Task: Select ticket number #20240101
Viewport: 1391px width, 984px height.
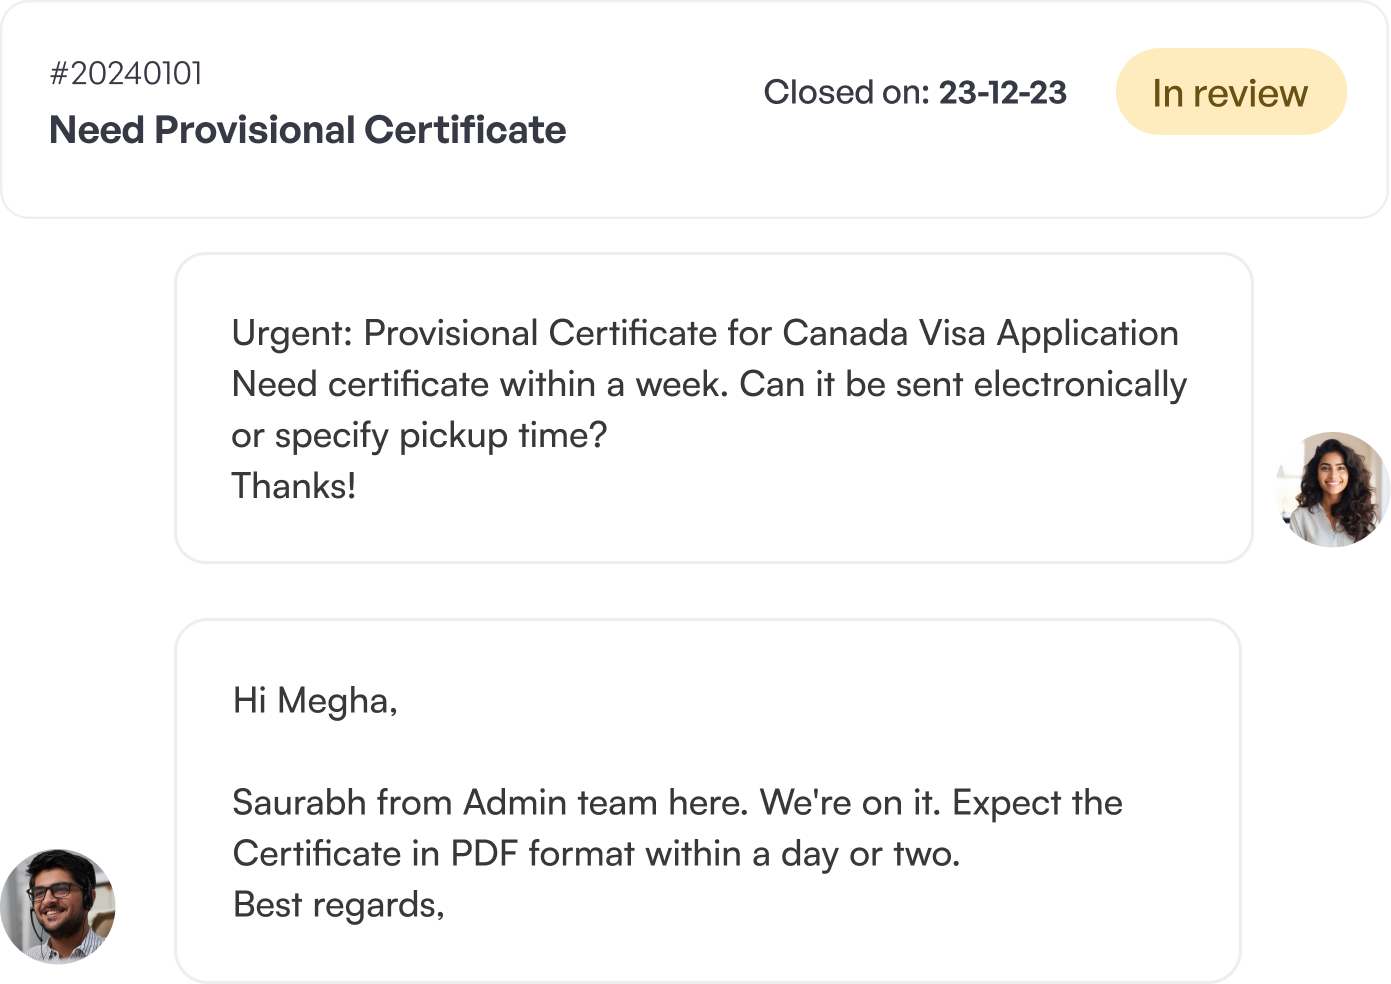Action: (x=126, y=73)
